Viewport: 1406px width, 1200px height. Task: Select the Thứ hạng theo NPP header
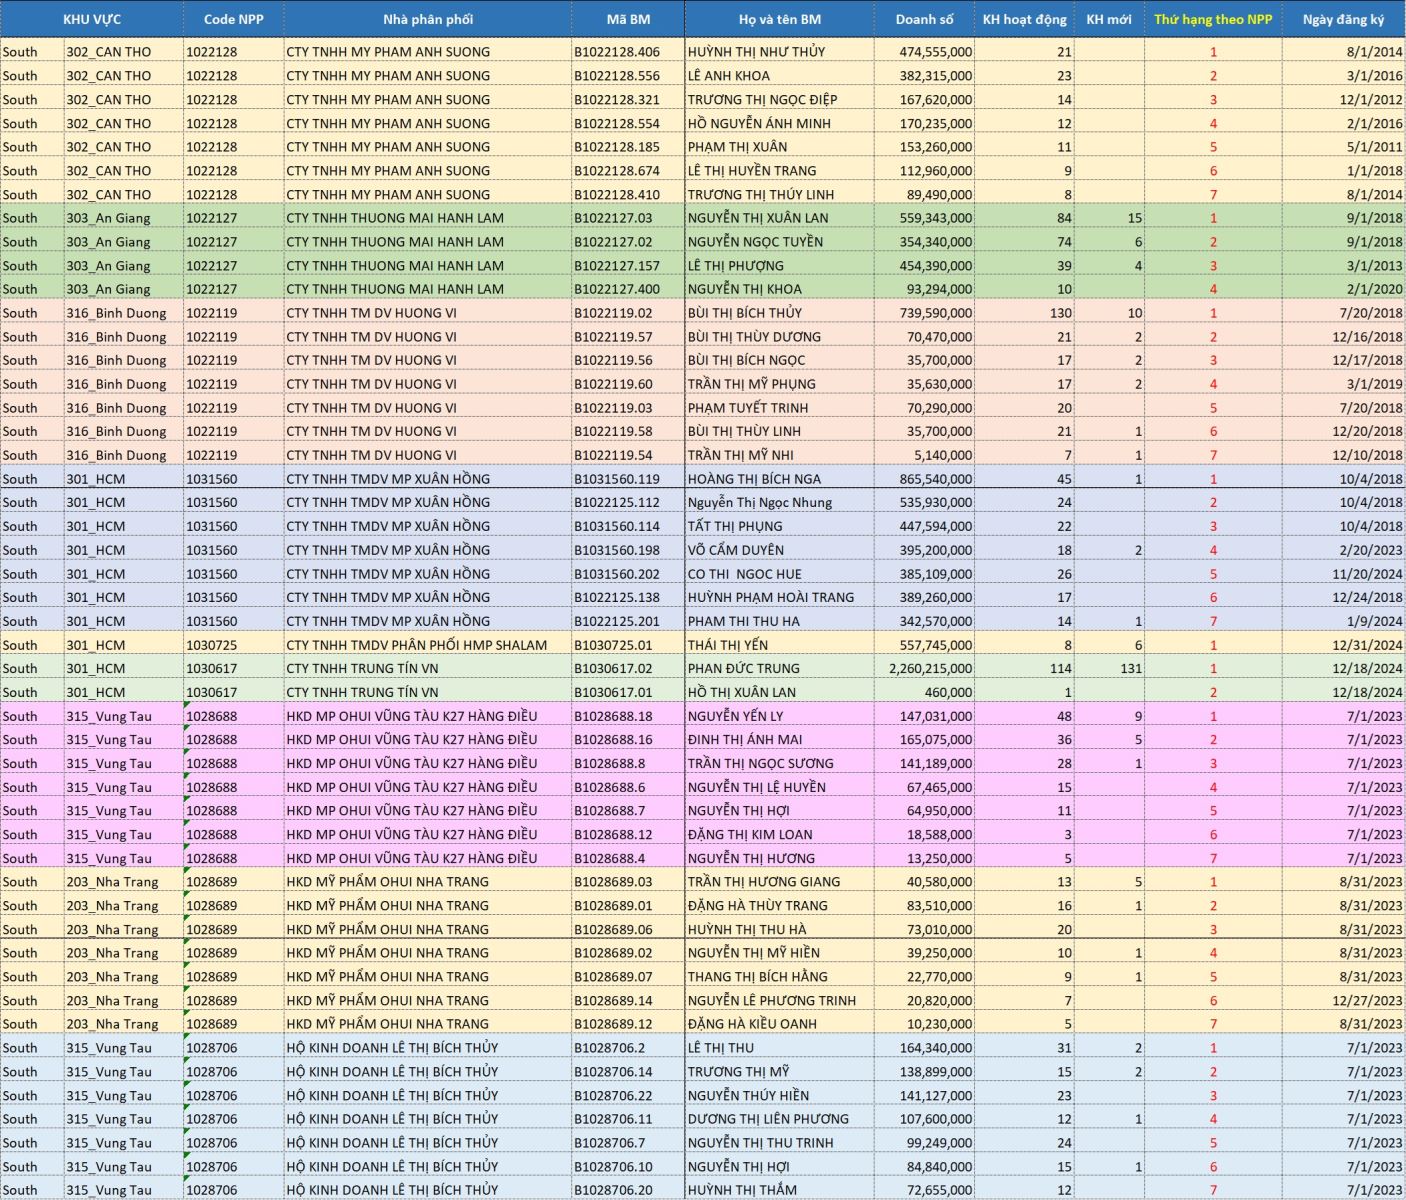coord(1213,19)
